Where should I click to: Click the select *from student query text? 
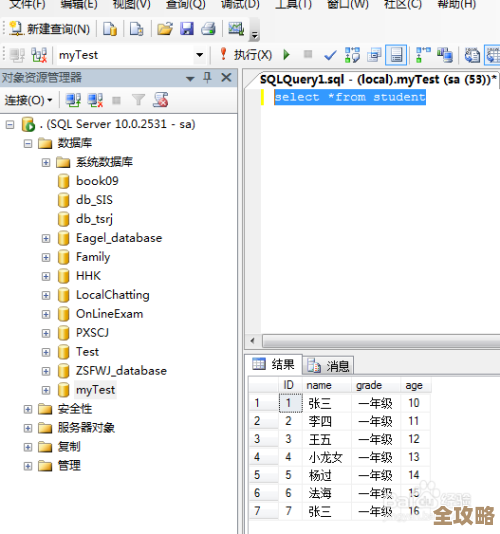[350, 97]
